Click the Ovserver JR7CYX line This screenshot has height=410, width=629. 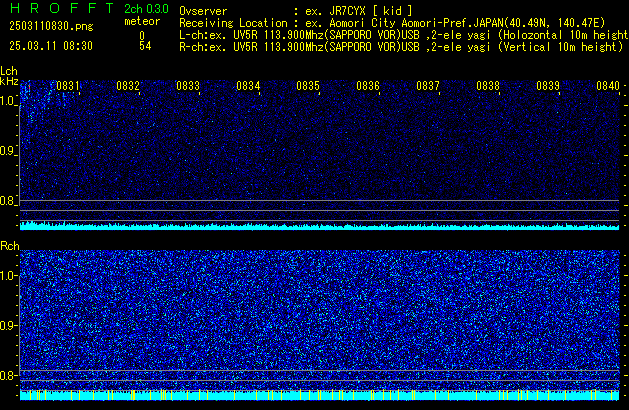tap(296, 11)
